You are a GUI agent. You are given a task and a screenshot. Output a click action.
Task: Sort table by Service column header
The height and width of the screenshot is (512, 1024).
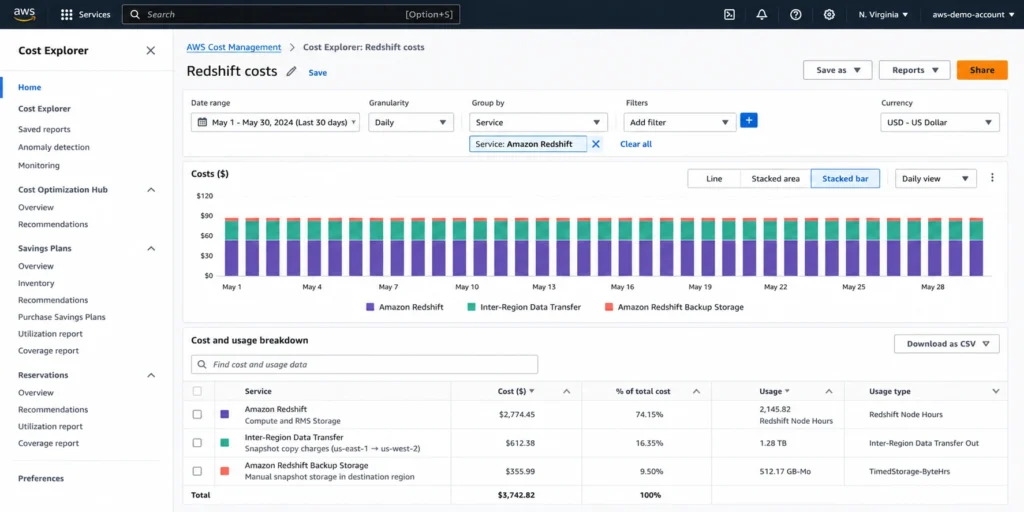tap(258, 391)
